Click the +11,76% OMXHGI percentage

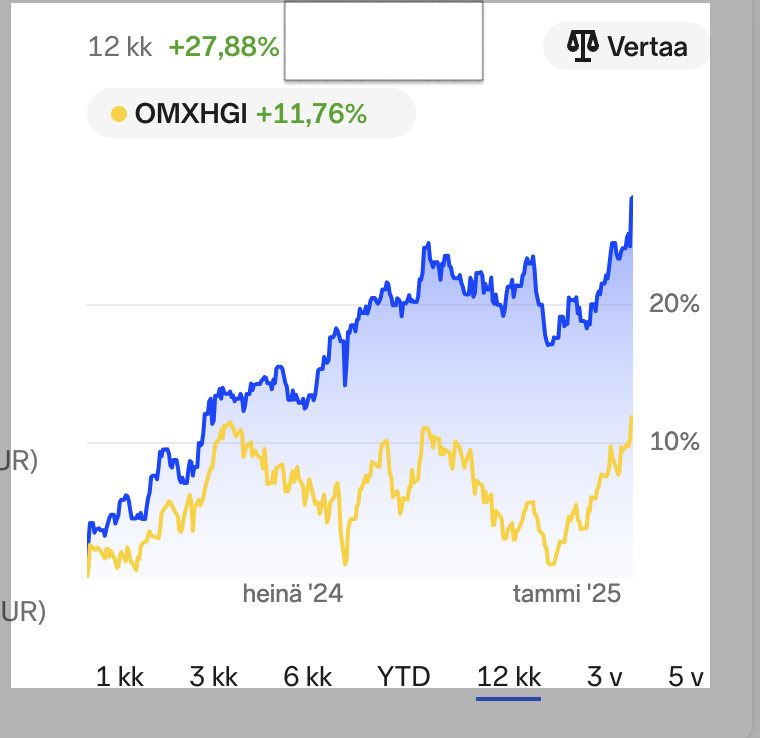(311, 114)
